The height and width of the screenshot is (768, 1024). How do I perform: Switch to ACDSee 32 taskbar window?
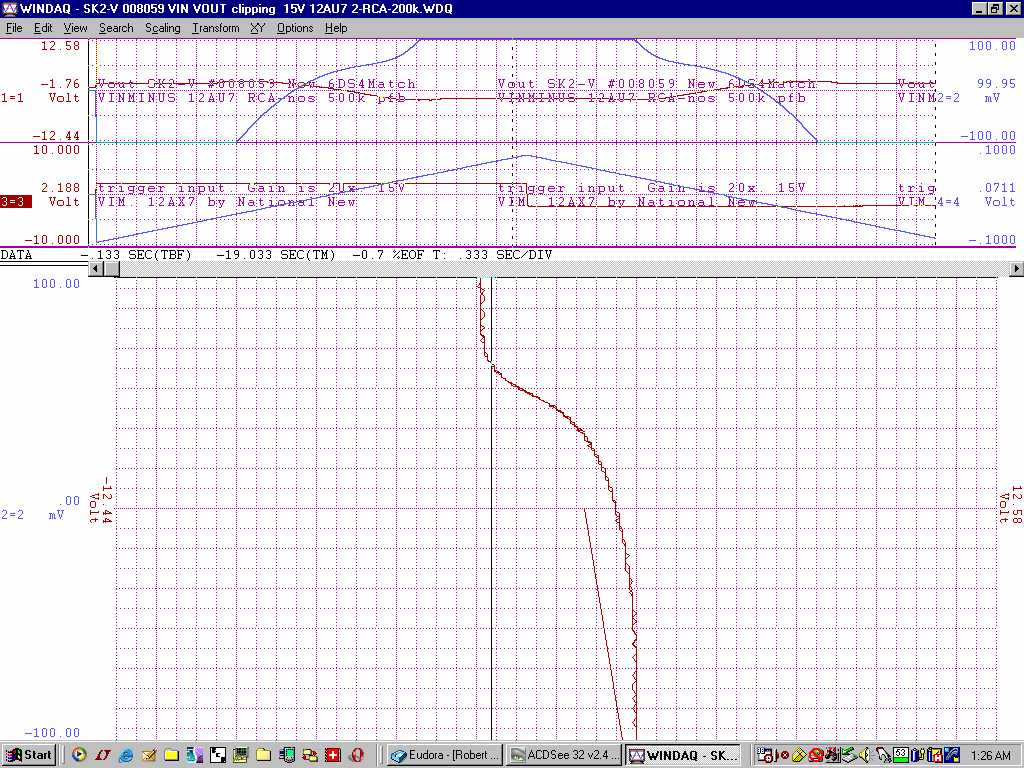tap(563, 755)
